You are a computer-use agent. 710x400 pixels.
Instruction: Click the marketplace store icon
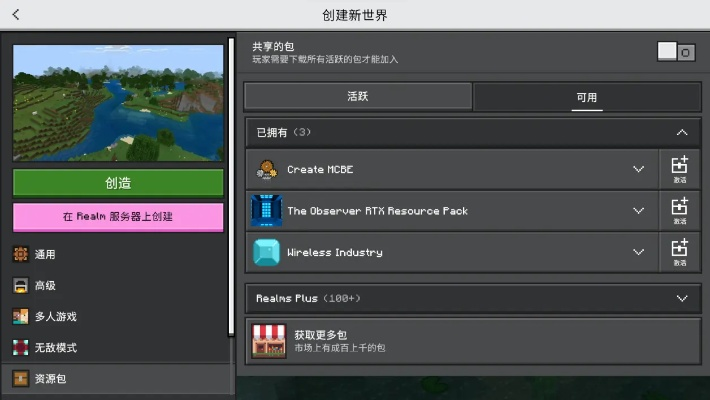tap(268, 341)
